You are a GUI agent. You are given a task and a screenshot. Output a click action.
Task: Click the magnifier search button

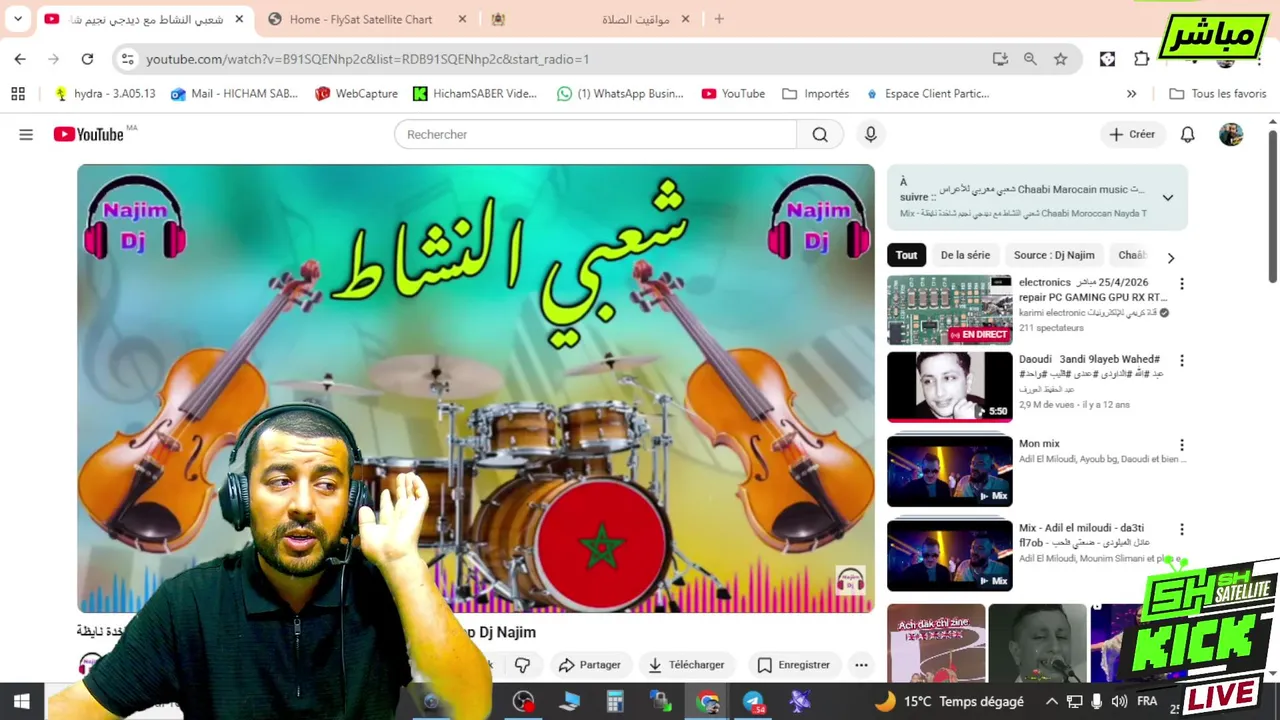tap(820, 134)
